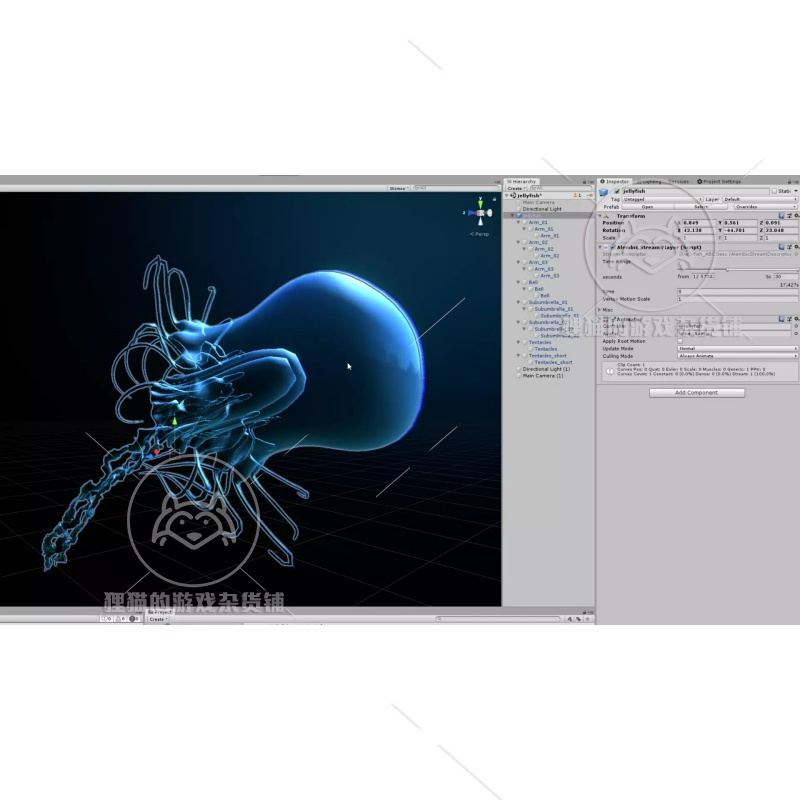Image resolution: width=800 pixels, height=800 pixels.
Task: Open the prefab Overrides dropdown
Action: click(766, 207)
